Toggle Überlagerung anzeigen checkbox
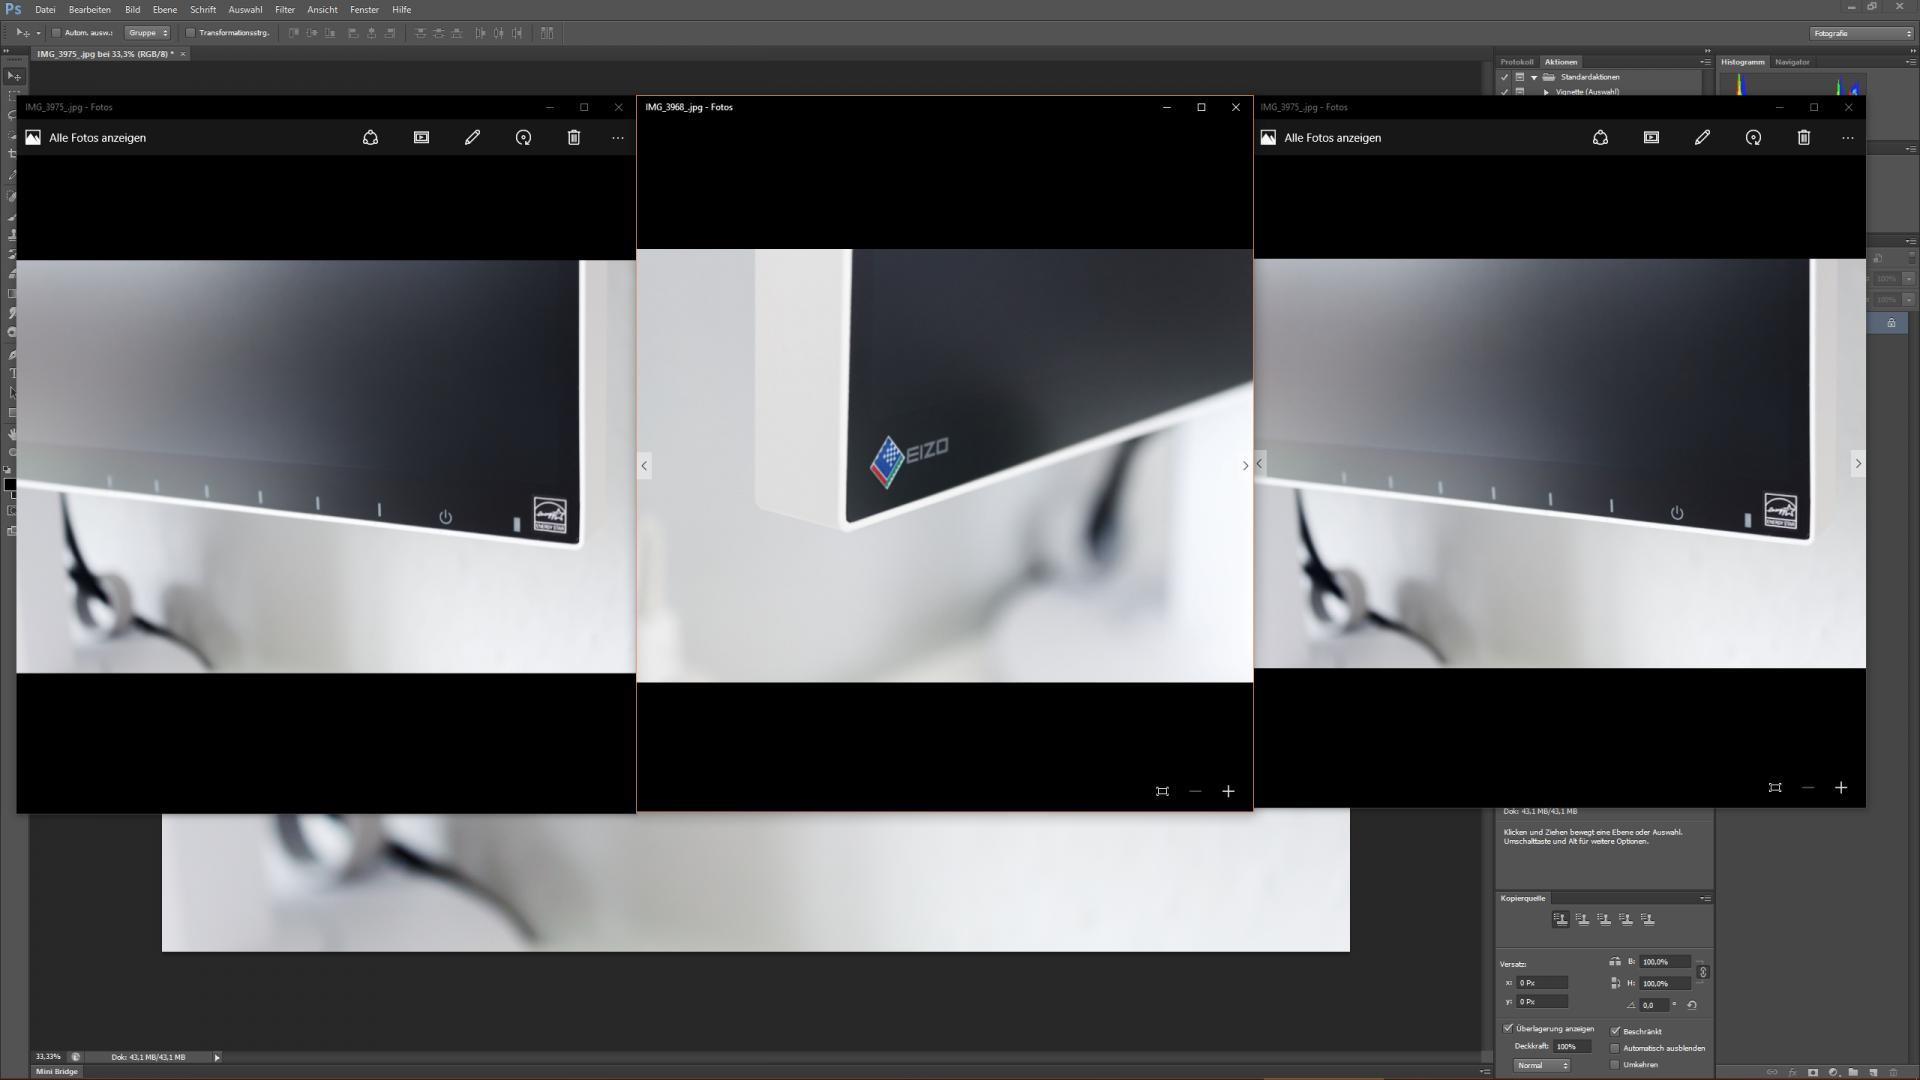 [x=1508, y=1028]
